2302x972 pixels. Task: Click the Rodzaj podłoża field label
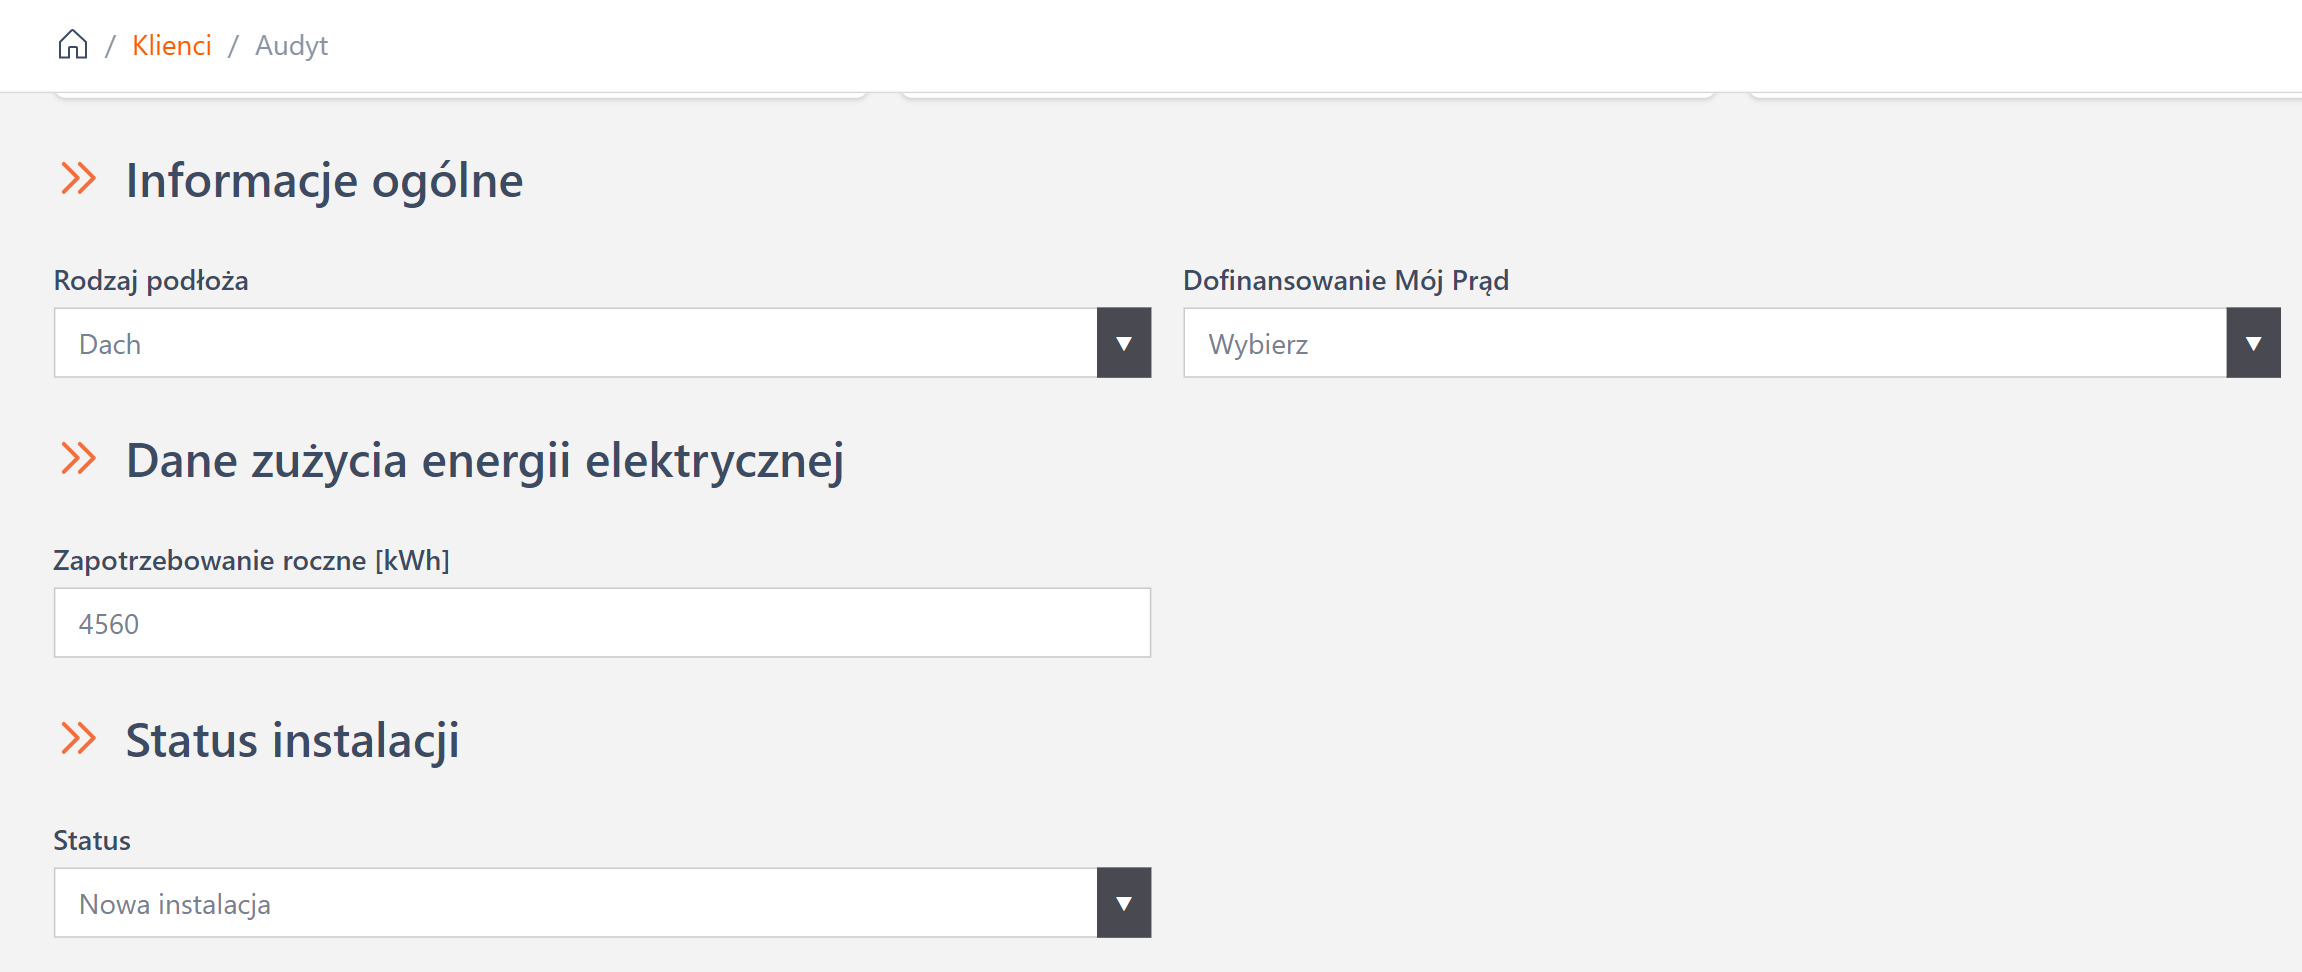click(151, 281)
